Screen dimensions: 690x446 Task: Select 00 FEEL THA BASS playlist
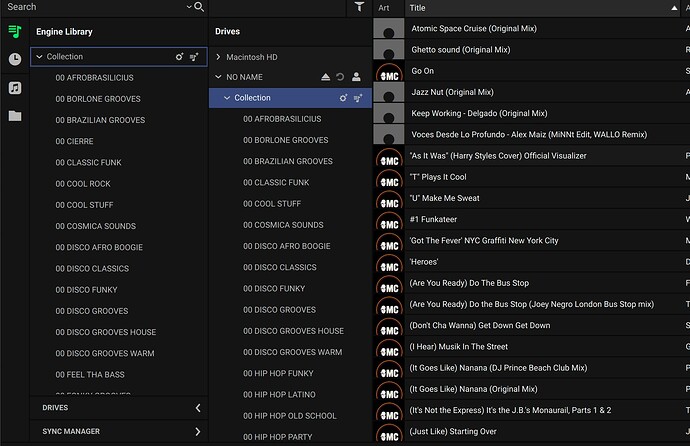(90, 375)
